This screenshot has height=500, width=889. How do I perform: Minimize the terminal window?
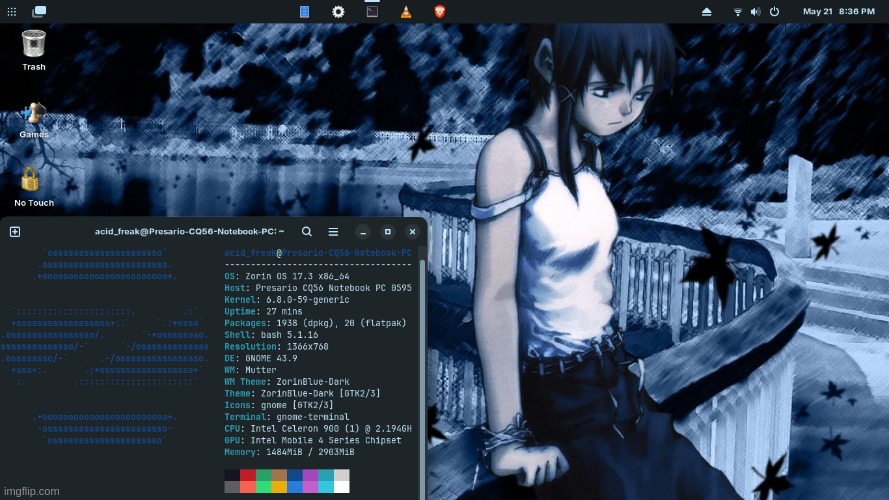(x=363, y=232)
